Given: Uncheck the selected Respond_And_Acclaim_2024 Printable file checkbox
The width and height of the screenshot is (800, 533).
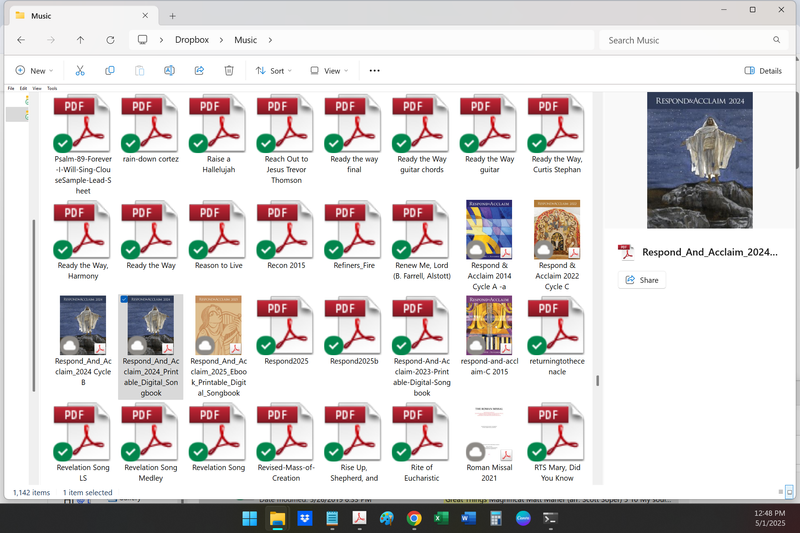Looking at the screenshot, I should tap(124, 299).
